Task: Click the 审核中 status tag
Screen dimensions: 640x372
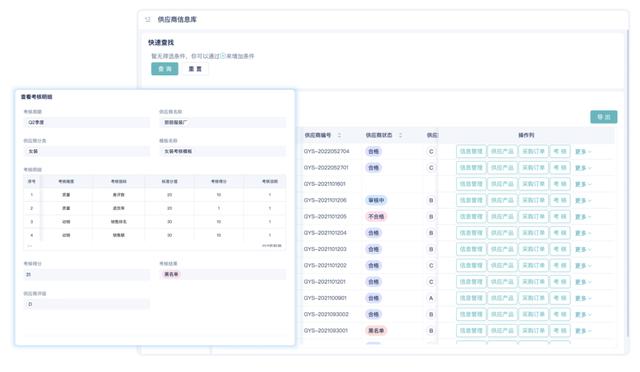Action: (x=376, y=200)
